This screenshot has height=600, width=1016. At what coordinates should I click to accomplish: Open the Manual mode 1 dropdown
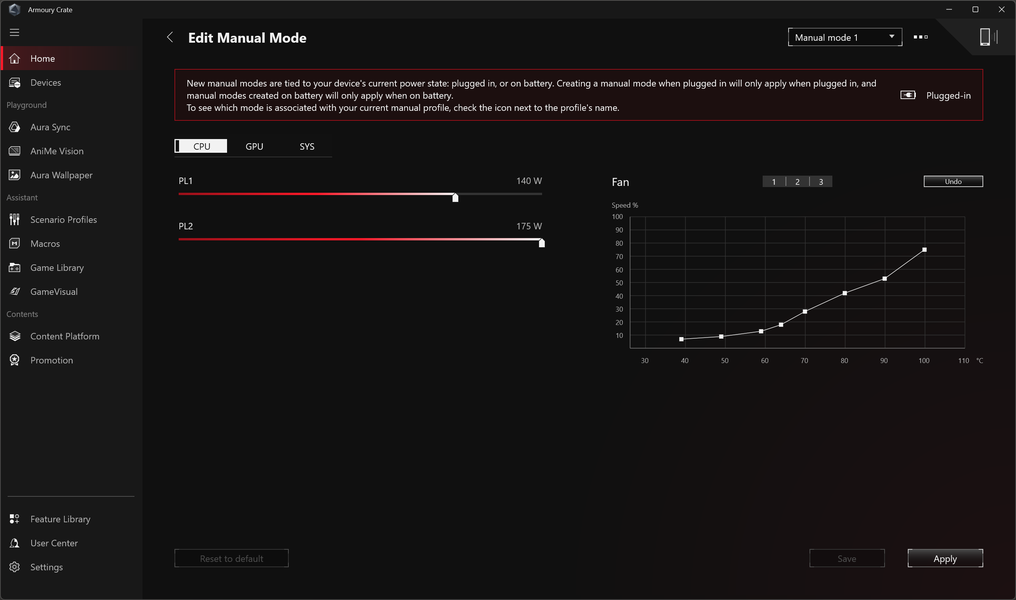(x=844, y=37)
